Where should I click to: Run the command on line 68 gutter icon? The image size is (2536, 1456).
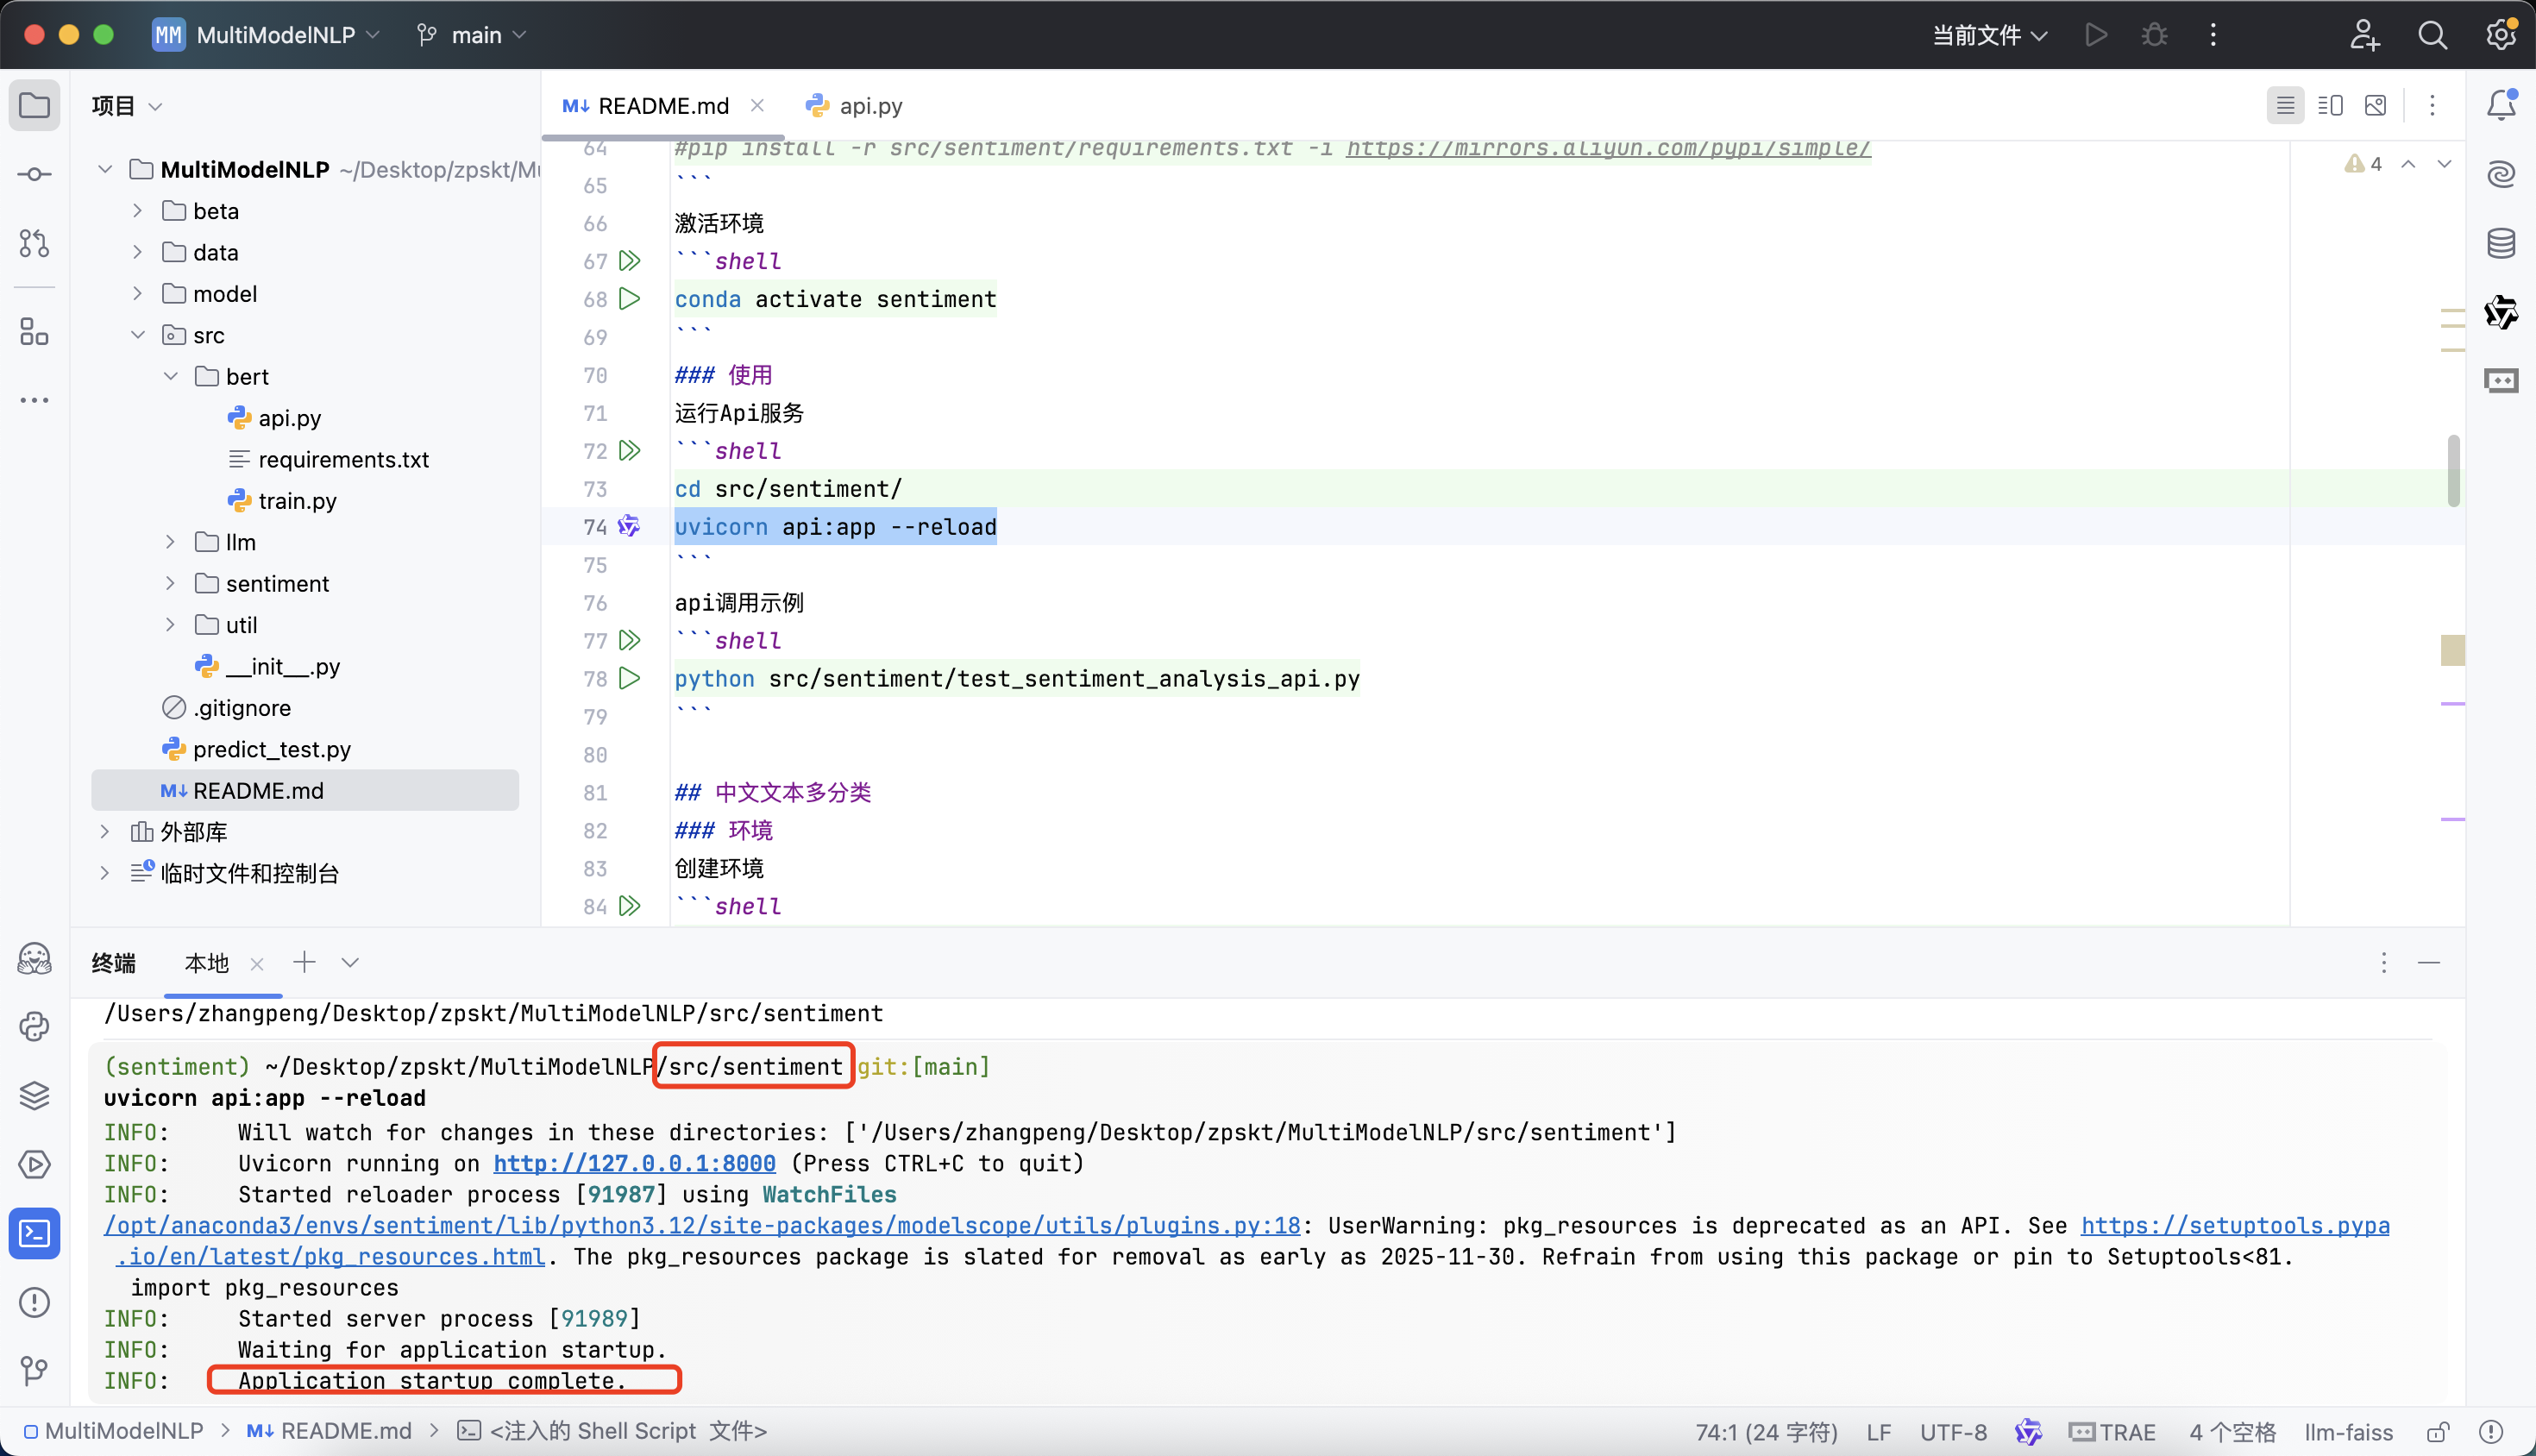tap(629, 298)
